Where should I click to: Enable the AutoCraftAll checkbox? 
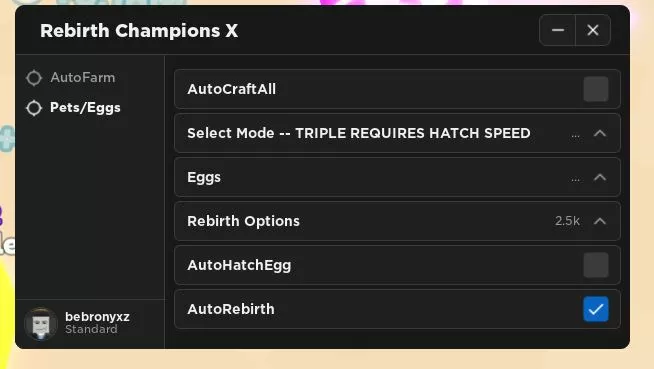596,89
